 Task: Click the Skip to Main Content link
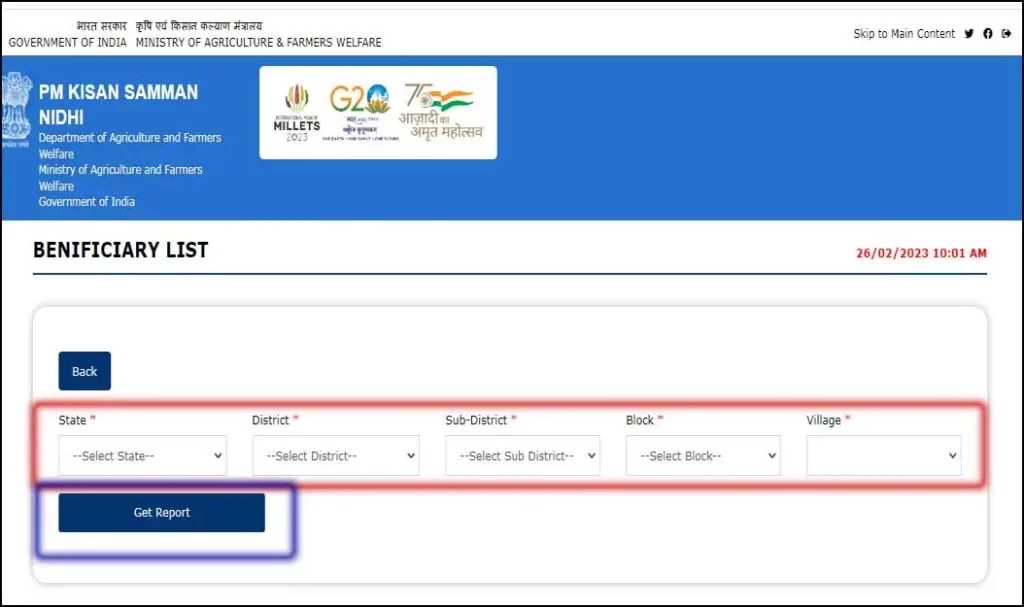903,33
